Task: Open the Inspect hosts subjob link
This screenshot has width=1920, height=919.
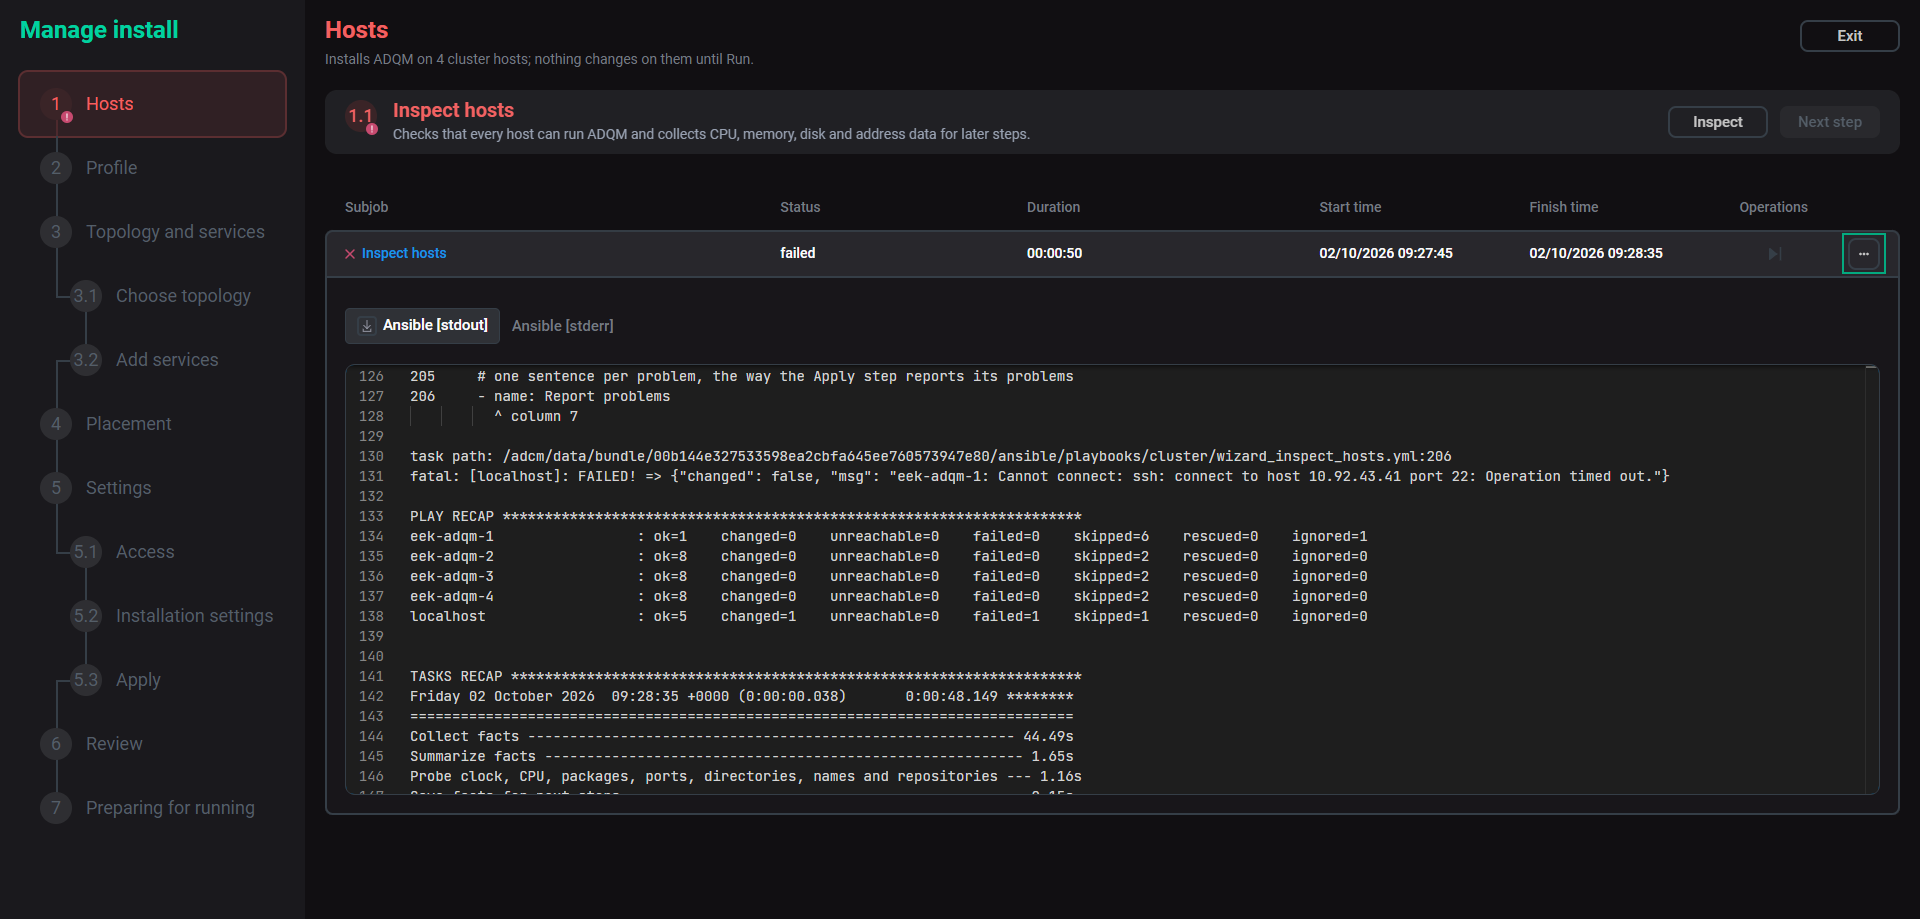Action: point(404,254)
